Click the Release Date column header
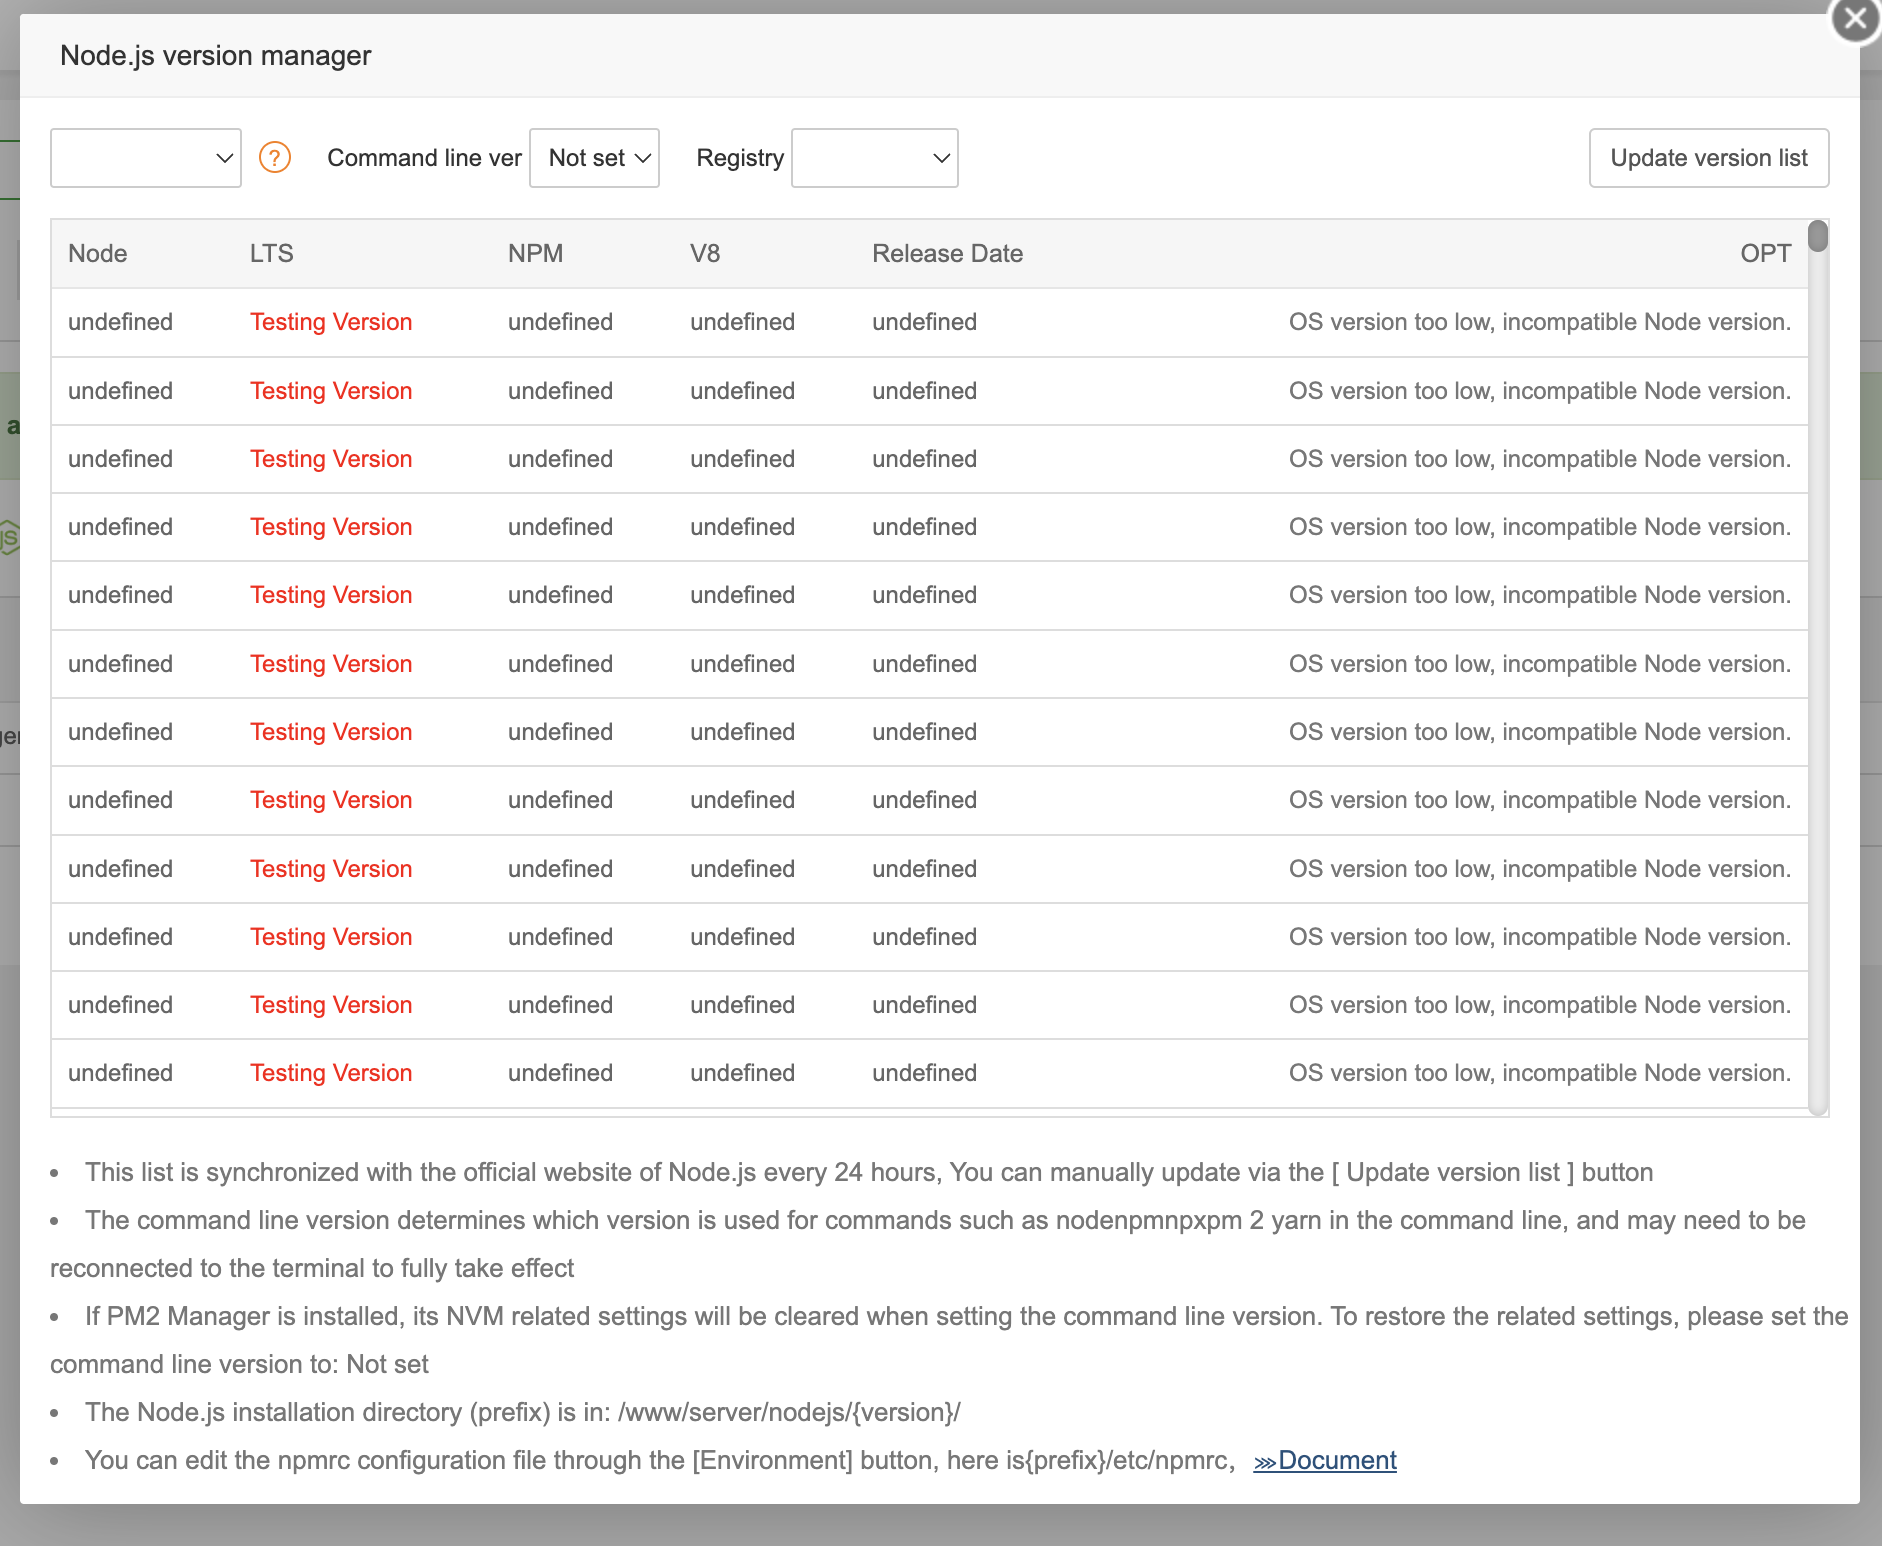This screenshot has width=1882, height=1546. [947, 254]
